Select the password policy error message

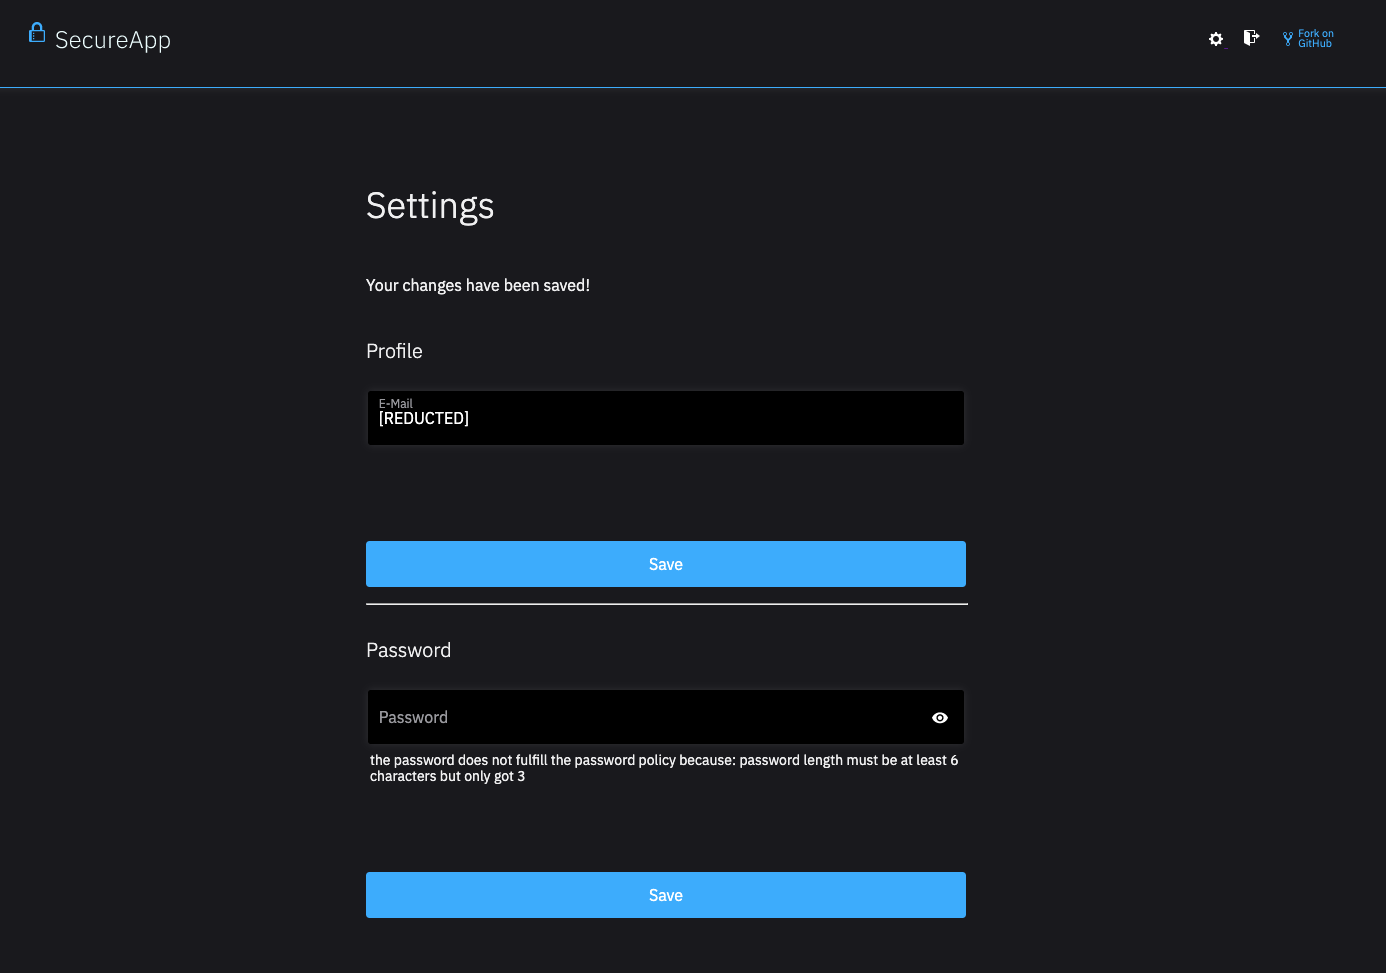[x=663, y=768]
